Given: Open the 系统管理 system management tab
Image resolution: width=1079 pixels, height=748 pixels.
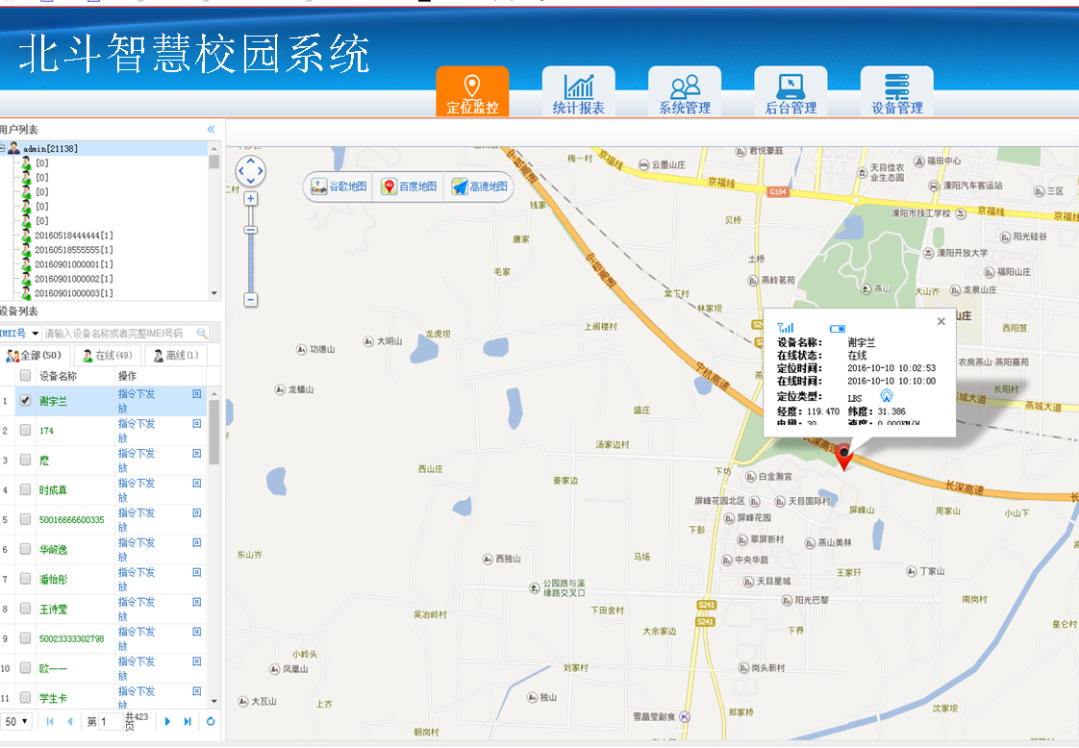Looking at the screenshot, I should pos(685,91).
